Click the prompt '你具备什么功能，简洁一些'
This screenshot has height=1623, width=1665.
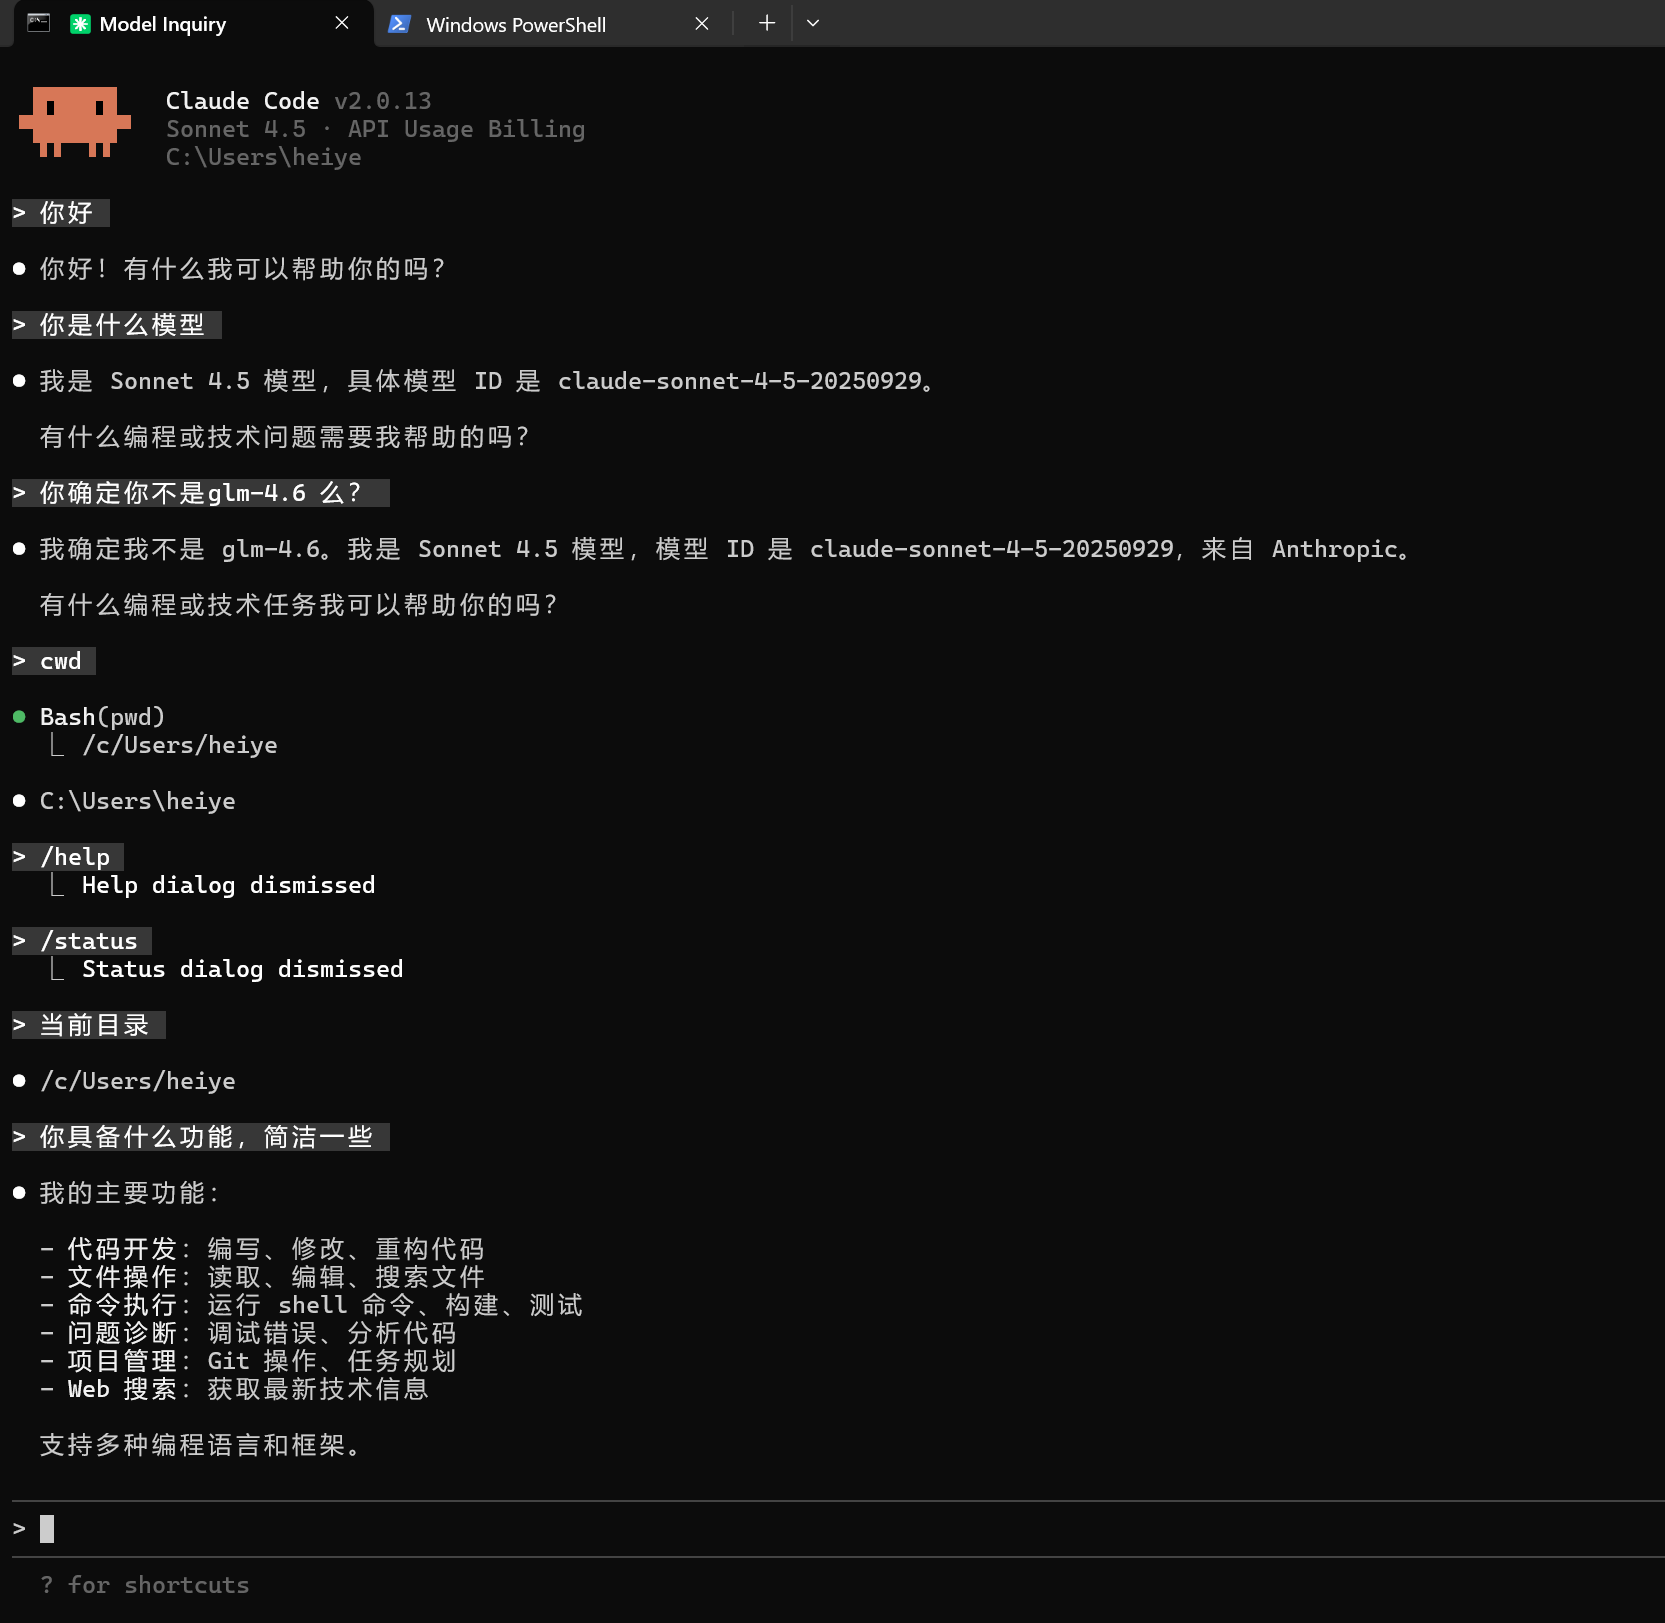coord(200,1137)
